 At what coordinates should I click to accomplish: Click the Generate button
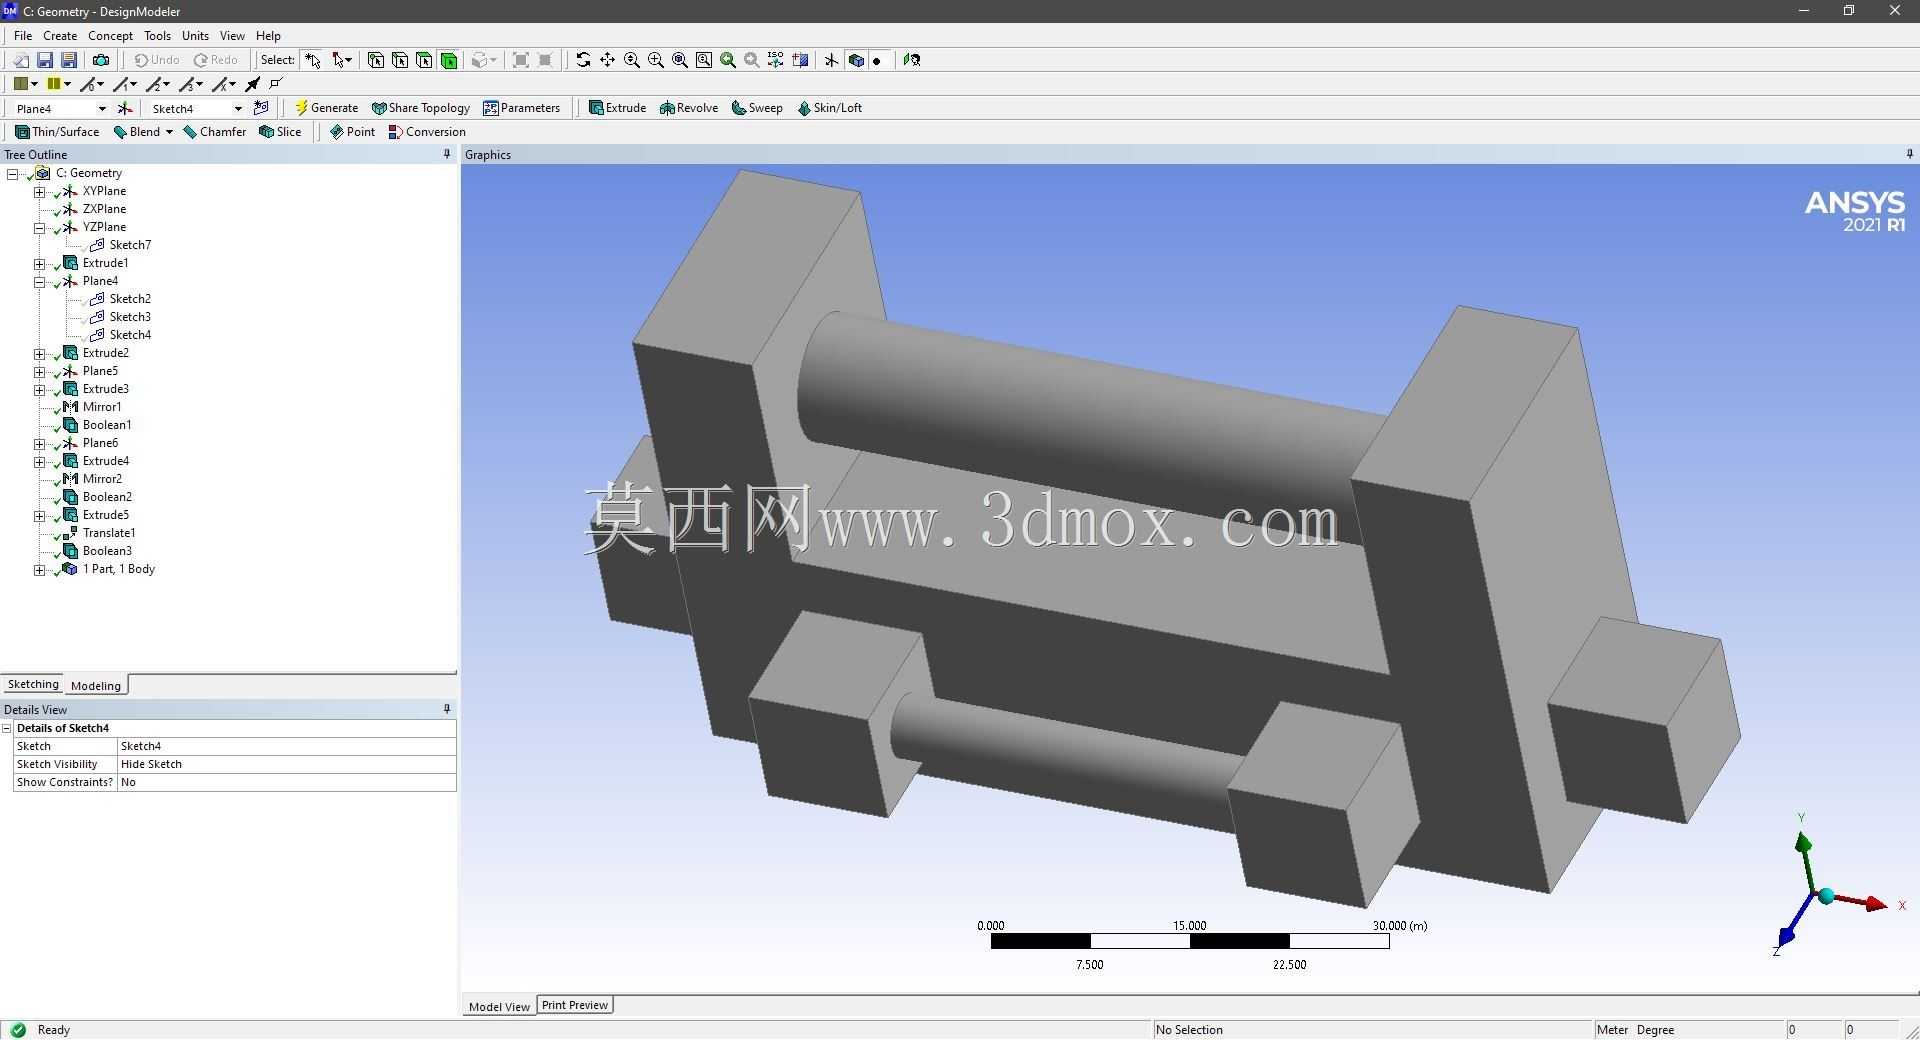[326, 108]
